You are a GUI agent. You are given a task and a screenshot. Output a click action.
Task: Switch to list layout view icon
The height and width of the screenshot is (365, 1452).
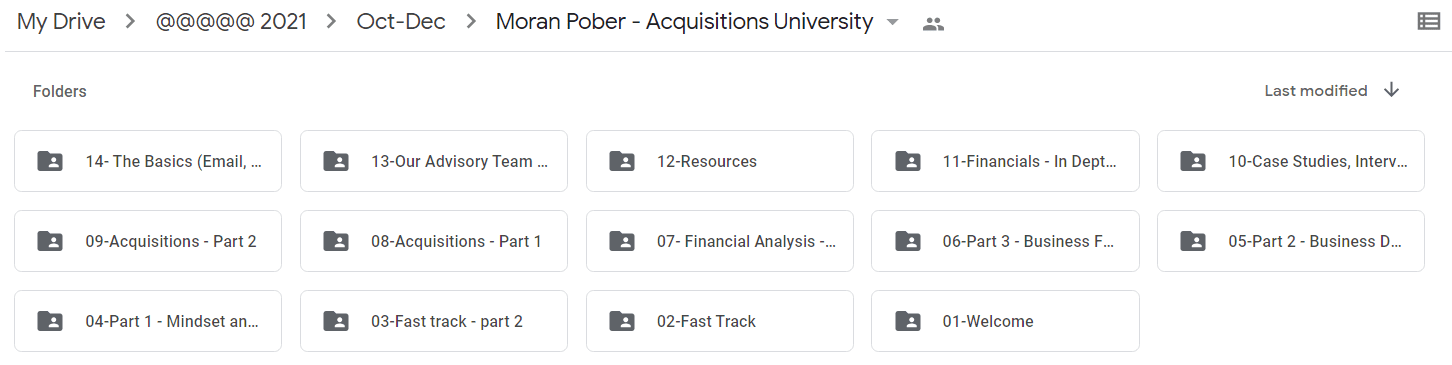[1429, 22]
